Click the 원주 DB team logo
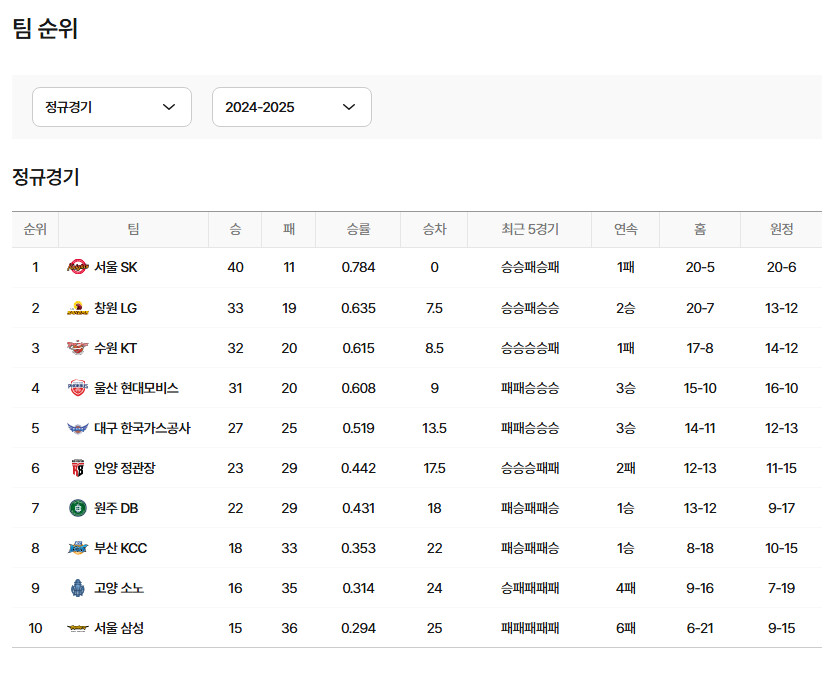Screen dimensions: 834x675 pos(77,508)
